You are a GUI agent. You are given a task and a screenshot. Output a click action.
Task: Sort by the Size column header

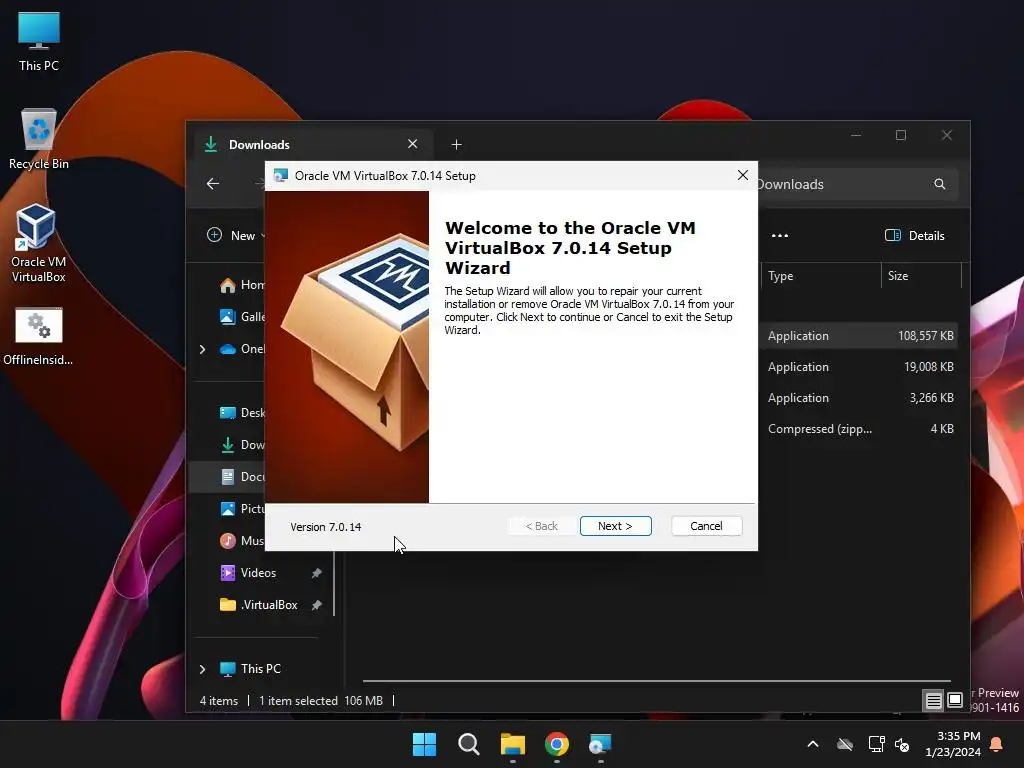[x=921, y=276]
